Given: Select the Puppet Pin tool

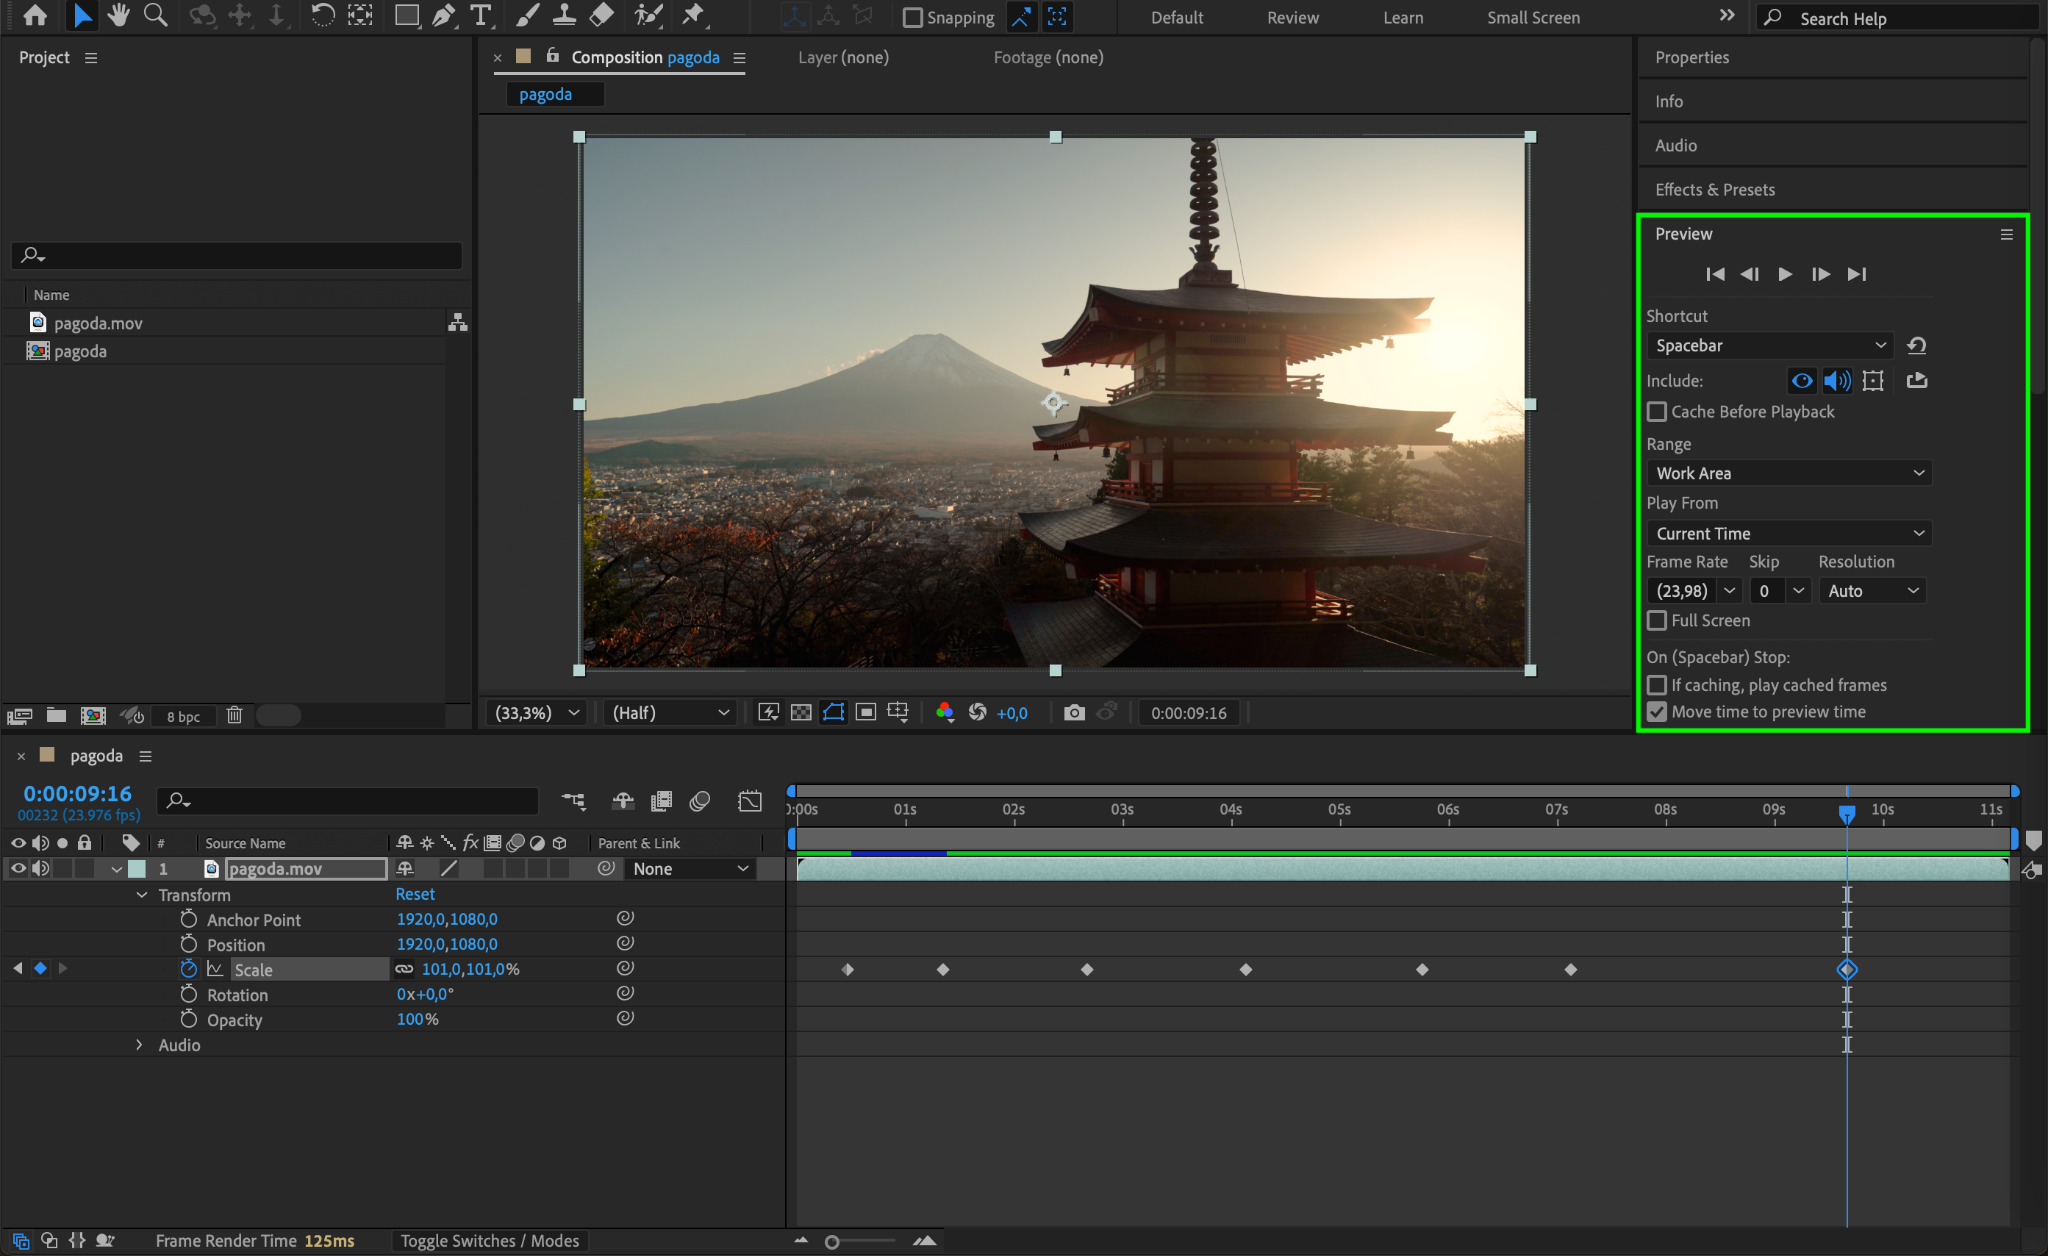Looking at the screenshot, I should coord(692,15).
